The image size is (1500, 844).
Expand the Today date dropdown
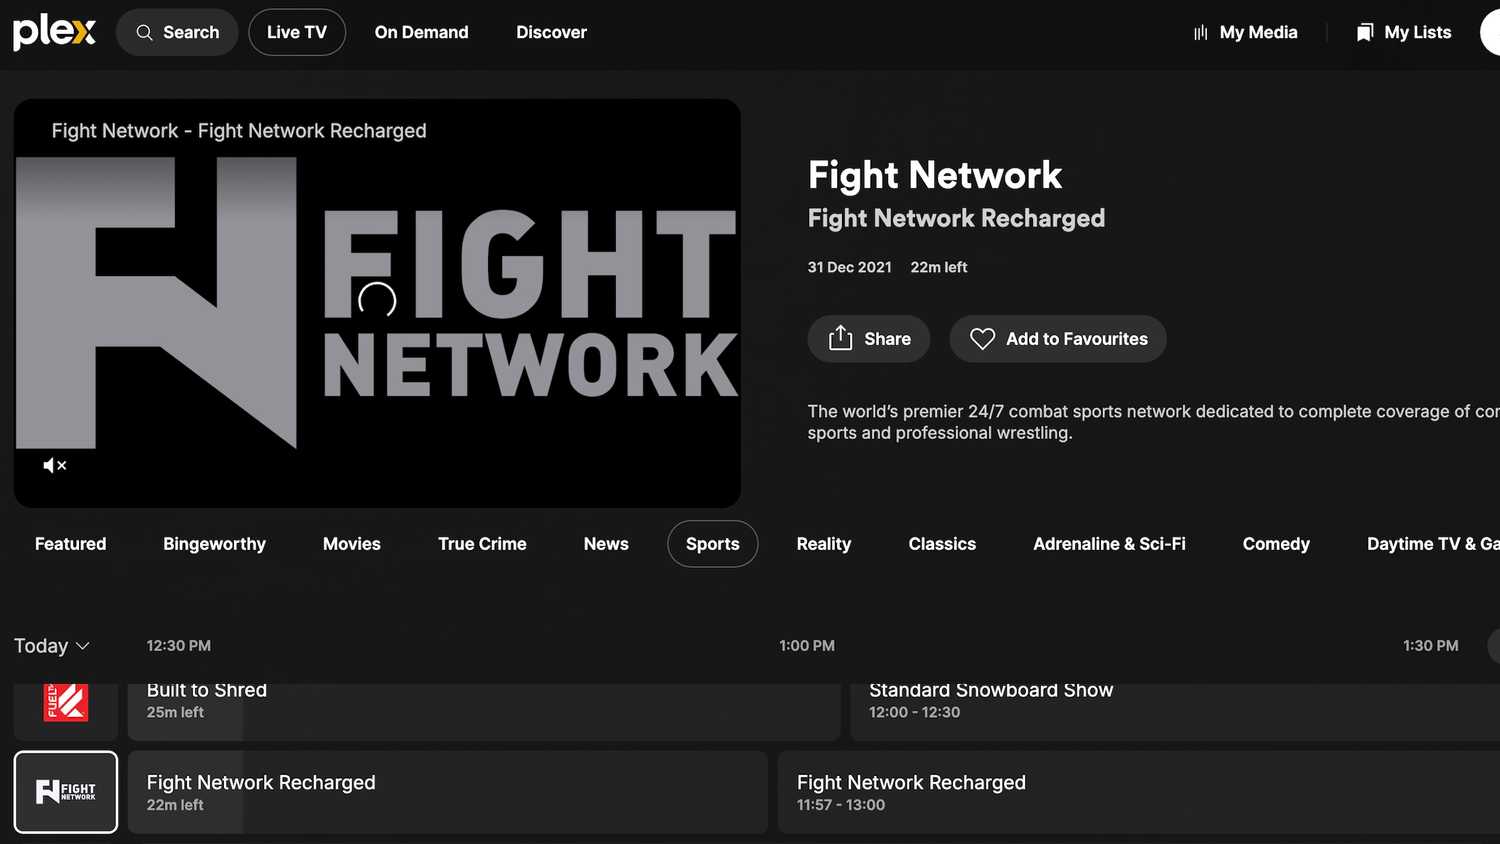52,646
